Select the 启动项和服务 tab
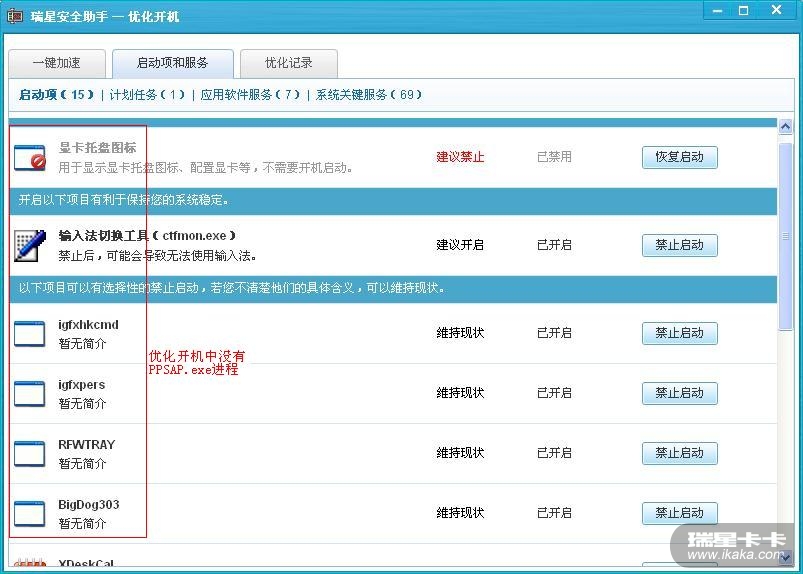803x574 pixels. point(173,63)
